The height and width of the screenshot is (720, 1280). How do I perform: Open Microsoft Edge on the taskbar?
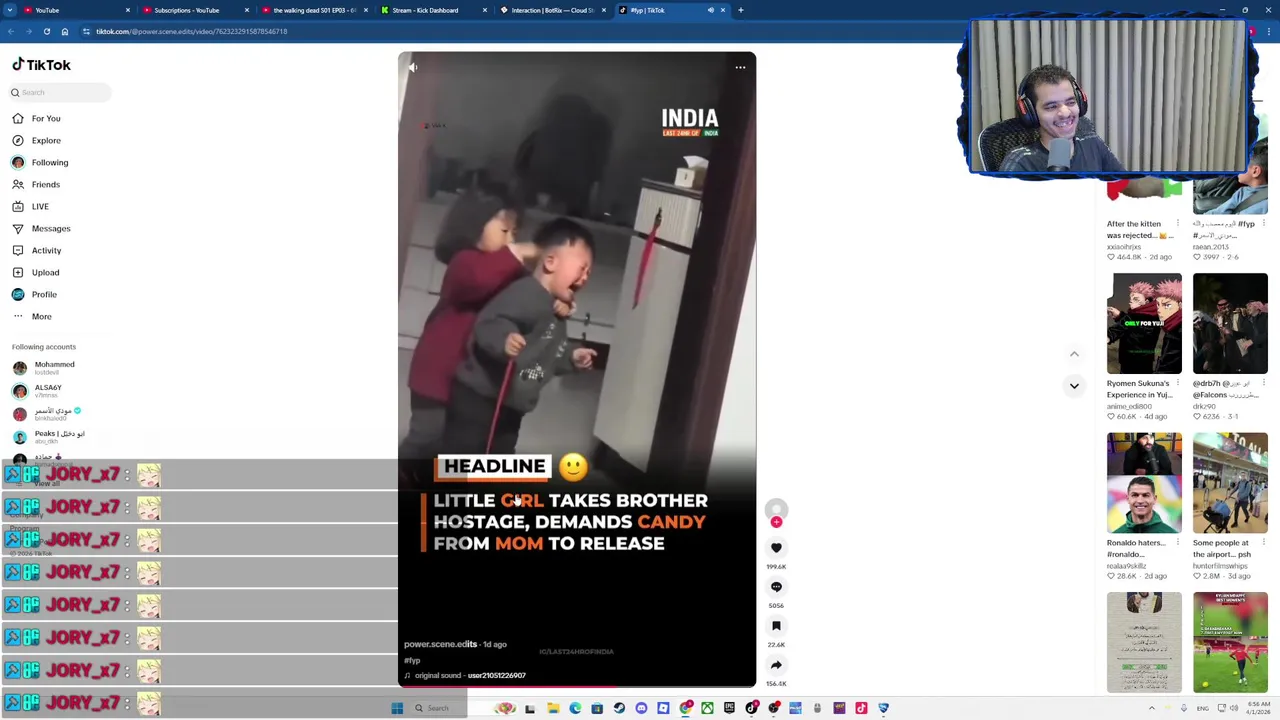coord(575,708)
